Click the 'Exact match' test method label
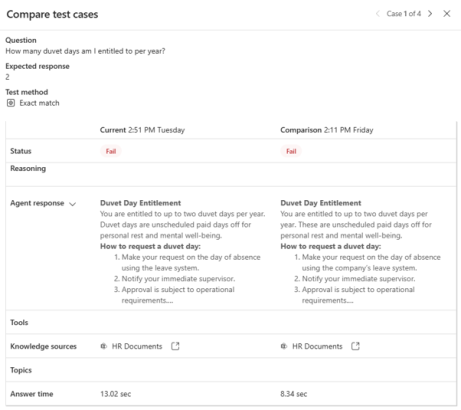This screenshot has width=461, height=410. point(39,103)
